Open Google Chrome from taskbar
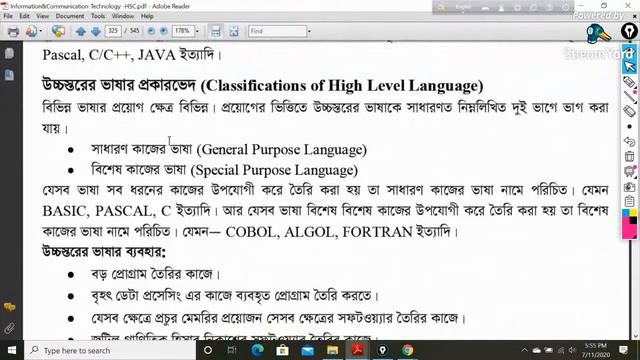The height and width of the screenshot is (360, 640). click(407, 350)
